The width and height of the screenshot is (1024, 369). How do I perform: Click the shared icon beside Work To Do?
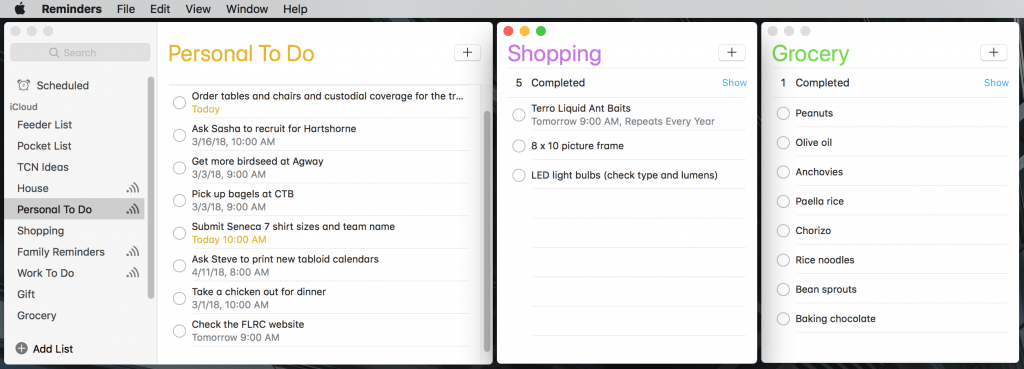coord(133,273)
